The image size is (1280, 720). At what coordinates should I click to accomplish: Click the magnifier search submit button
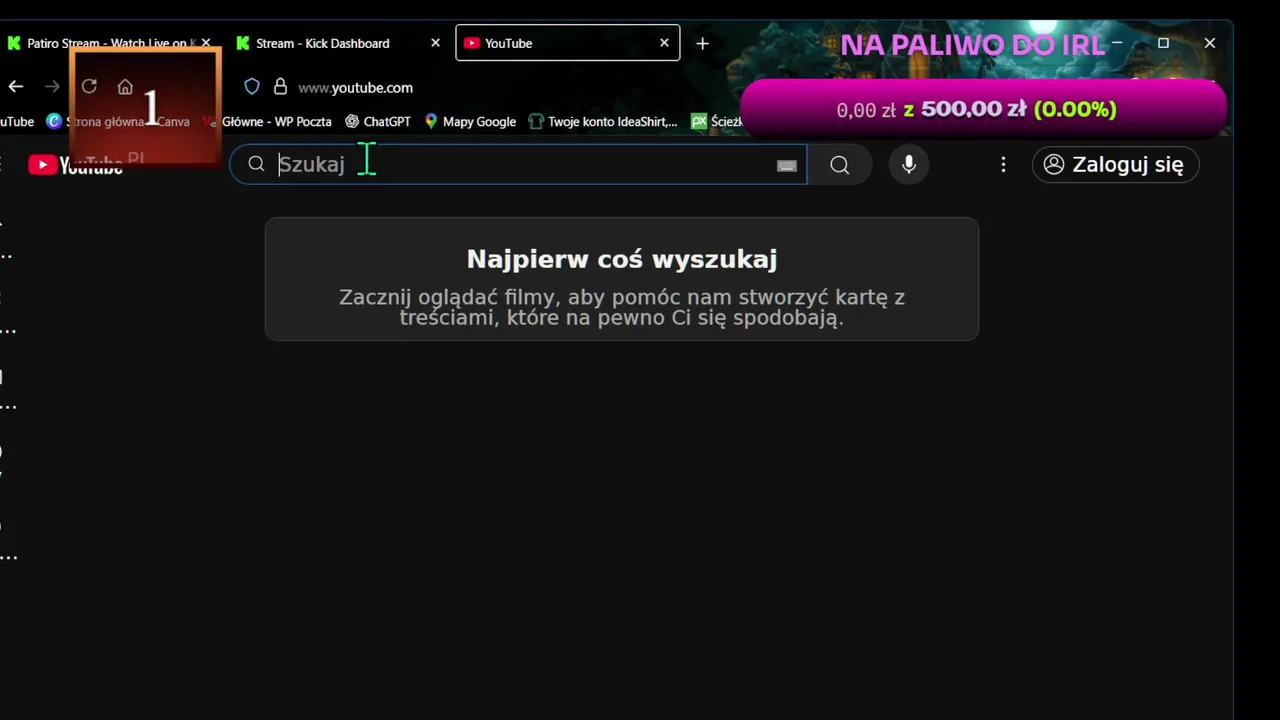click(840, 165)
